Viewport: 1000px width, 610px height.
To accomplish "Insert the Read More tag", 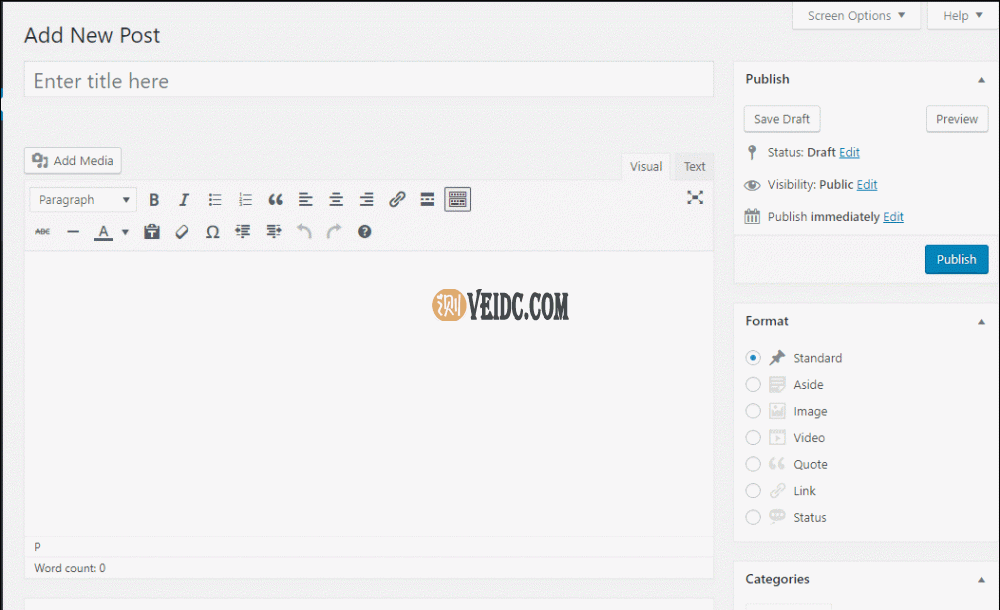I will point(427,200).
